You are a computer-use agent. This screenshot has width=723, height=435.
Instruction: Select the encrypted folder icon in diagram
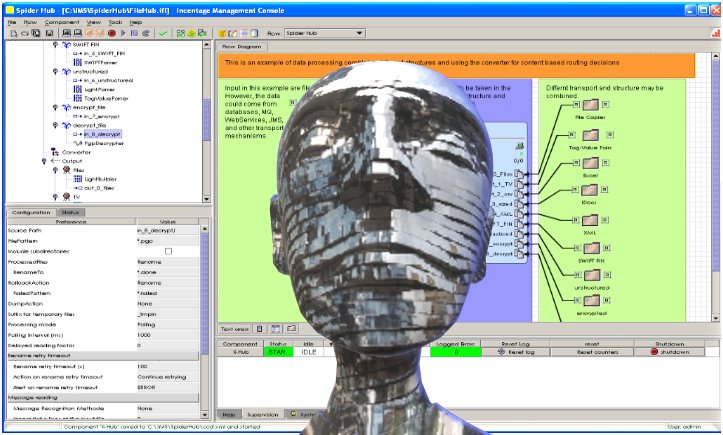tap(592, 301)
